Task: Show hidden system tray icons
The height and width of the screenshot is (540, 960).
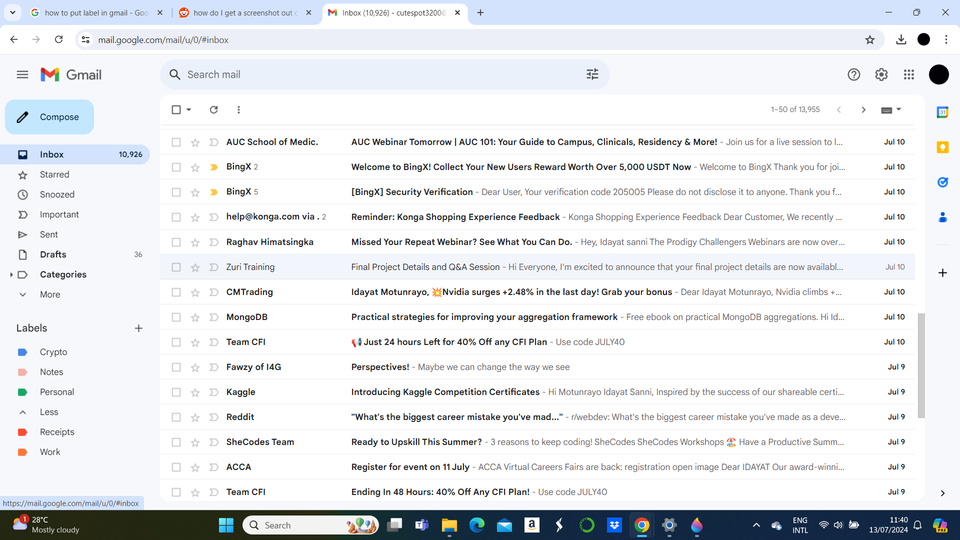Action: (756, 525)
